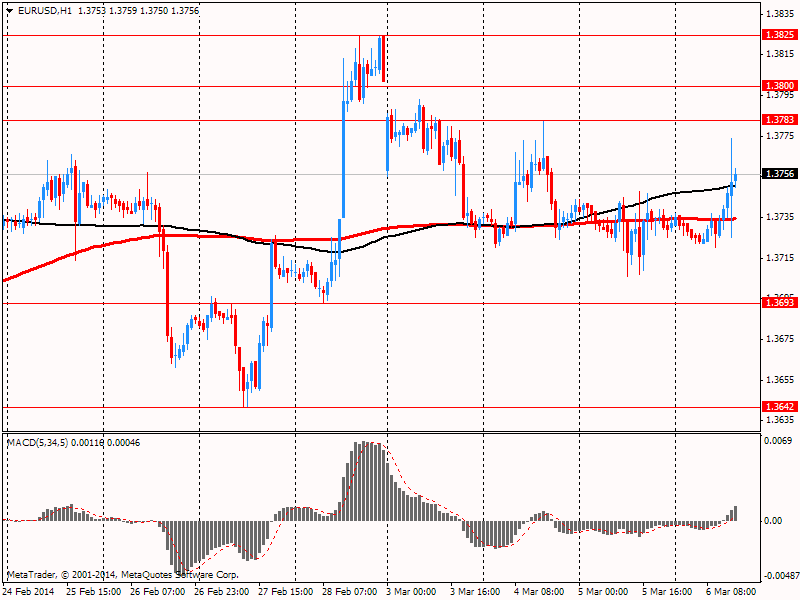This screenshot has height=600, width=800.
Task: Click the 25 Feb 15:00 time label
Action: point(93,592)
